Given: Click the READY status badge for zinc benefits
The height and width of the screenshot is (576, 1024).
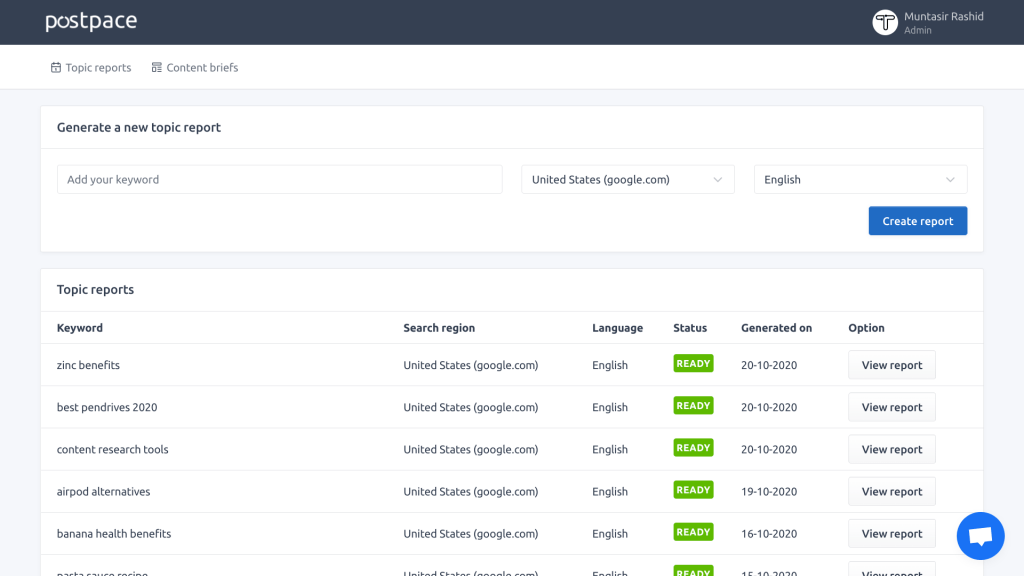Looking at the screenshot, I should [693, 364].
